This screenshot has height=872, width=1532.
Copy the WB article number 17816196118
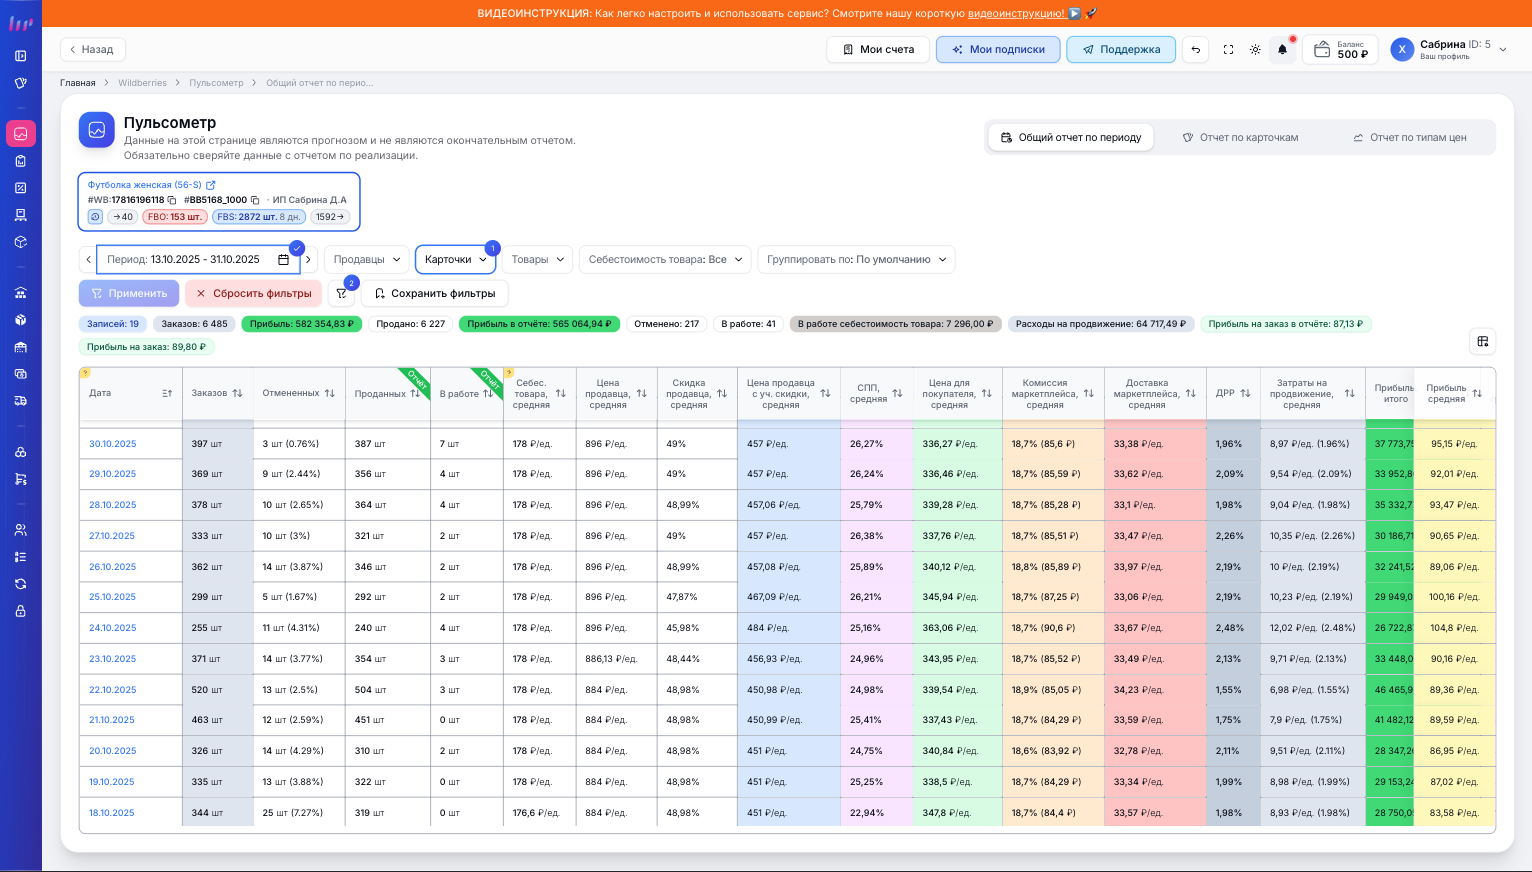tap(172, 200)
